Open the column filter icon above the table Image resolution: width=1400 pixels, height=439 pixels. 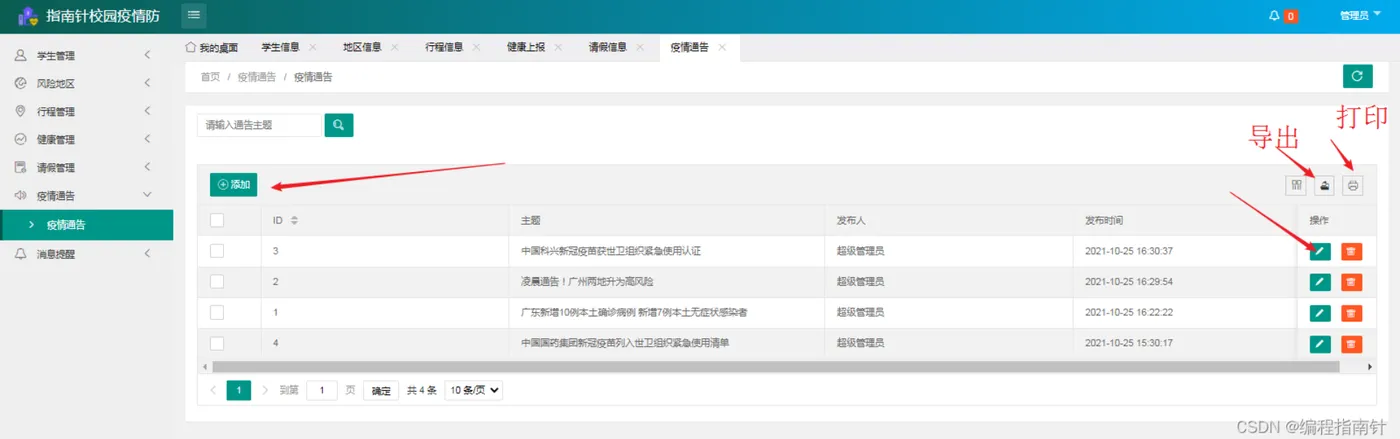1296,185
